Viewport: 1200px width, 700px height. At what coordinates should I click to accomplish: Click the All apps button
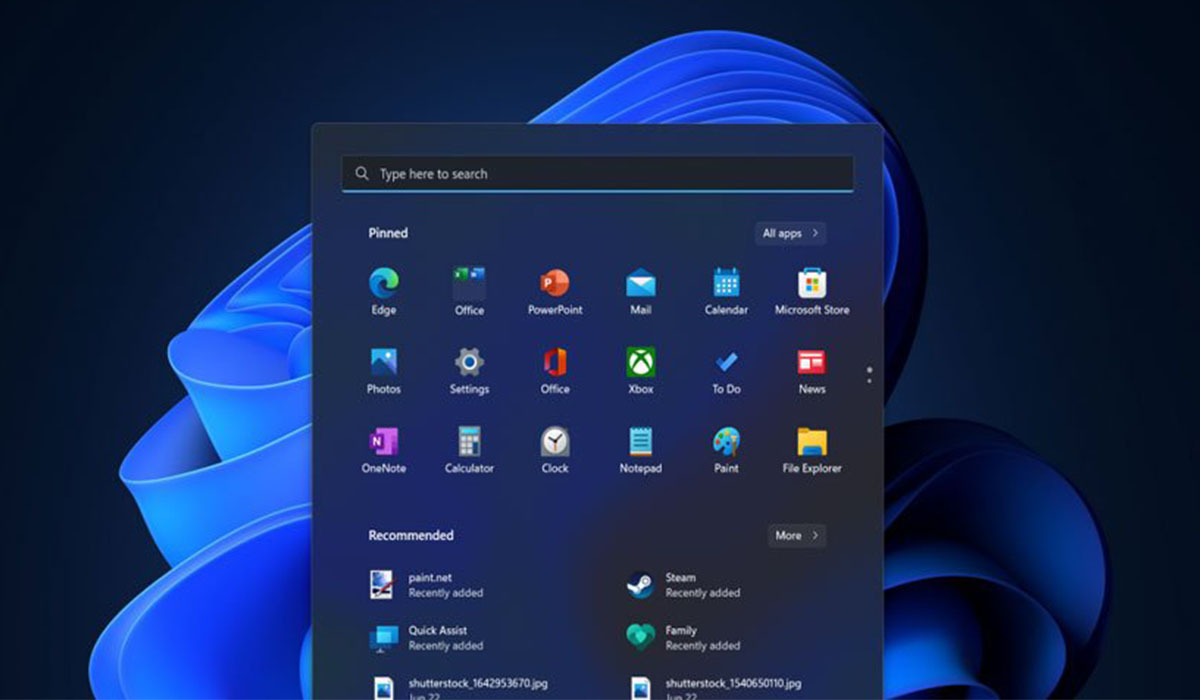790,233
